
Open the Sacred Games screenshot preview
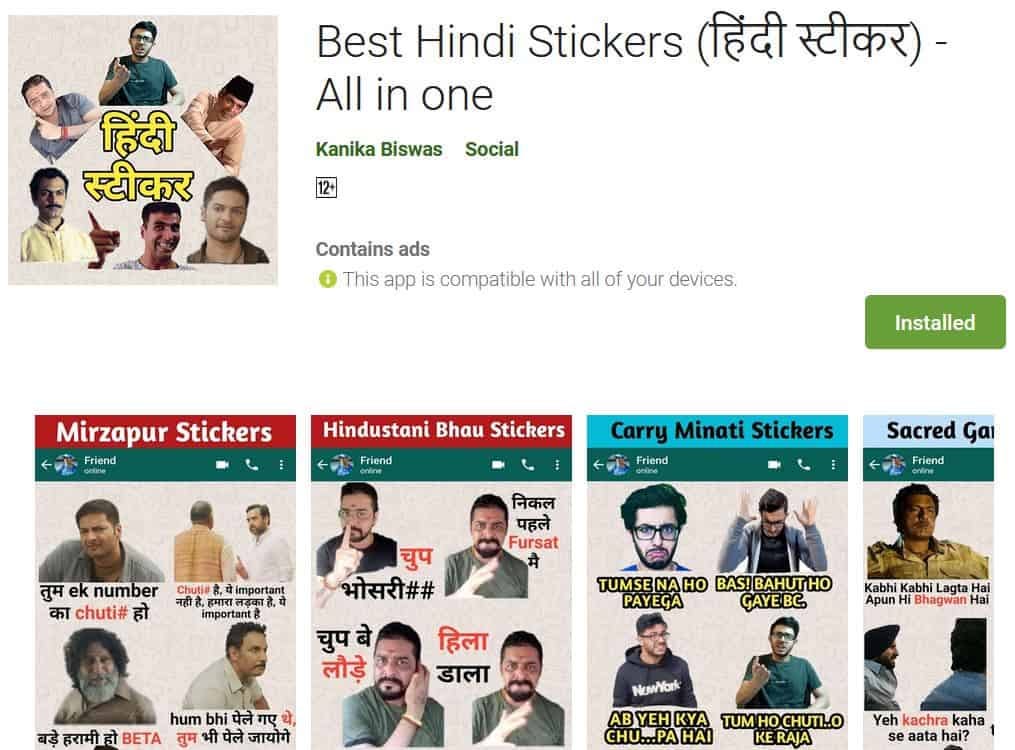[928, 582]
